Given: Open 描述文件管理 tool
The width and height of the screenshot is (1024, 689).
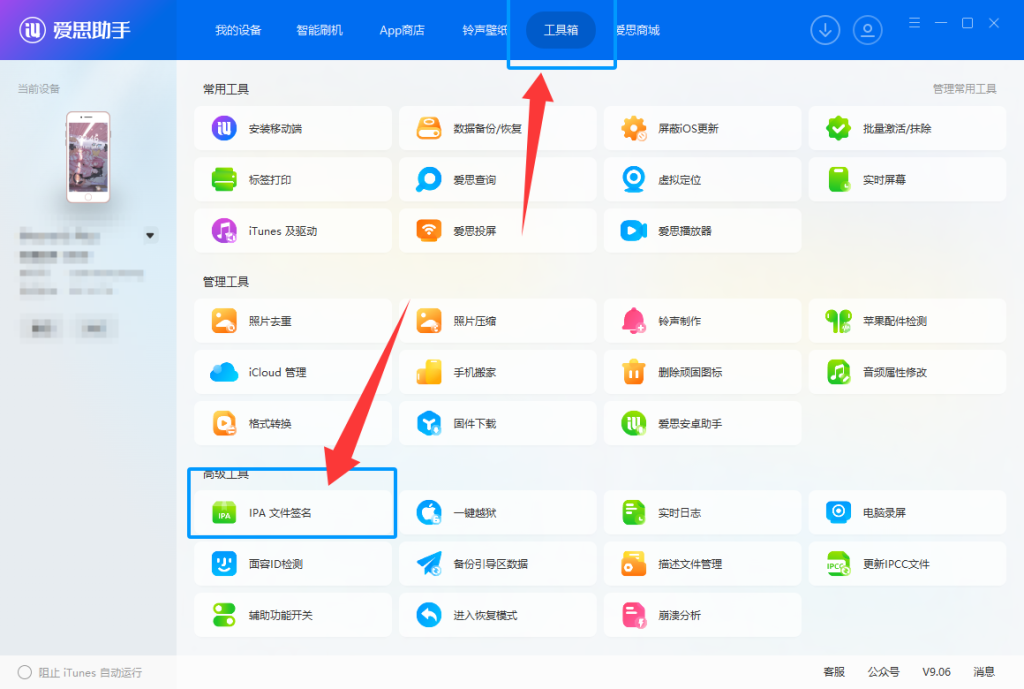Looking at the screenshot, I should pos(702,564).
